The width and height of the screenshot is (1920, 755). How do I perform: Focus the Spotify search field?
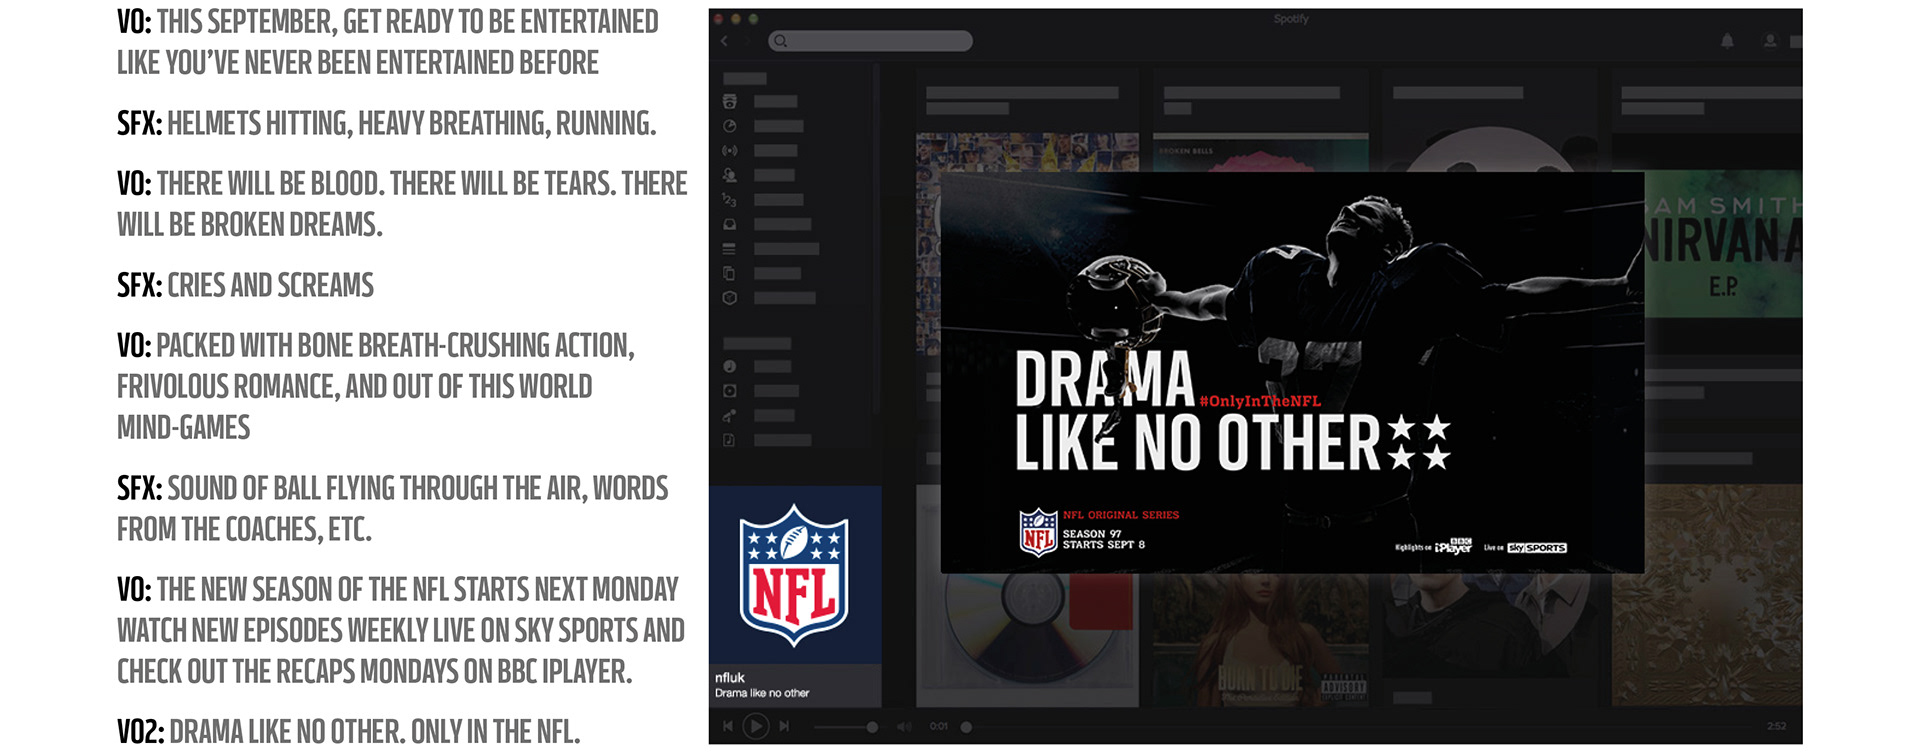(x=870, y=41)
